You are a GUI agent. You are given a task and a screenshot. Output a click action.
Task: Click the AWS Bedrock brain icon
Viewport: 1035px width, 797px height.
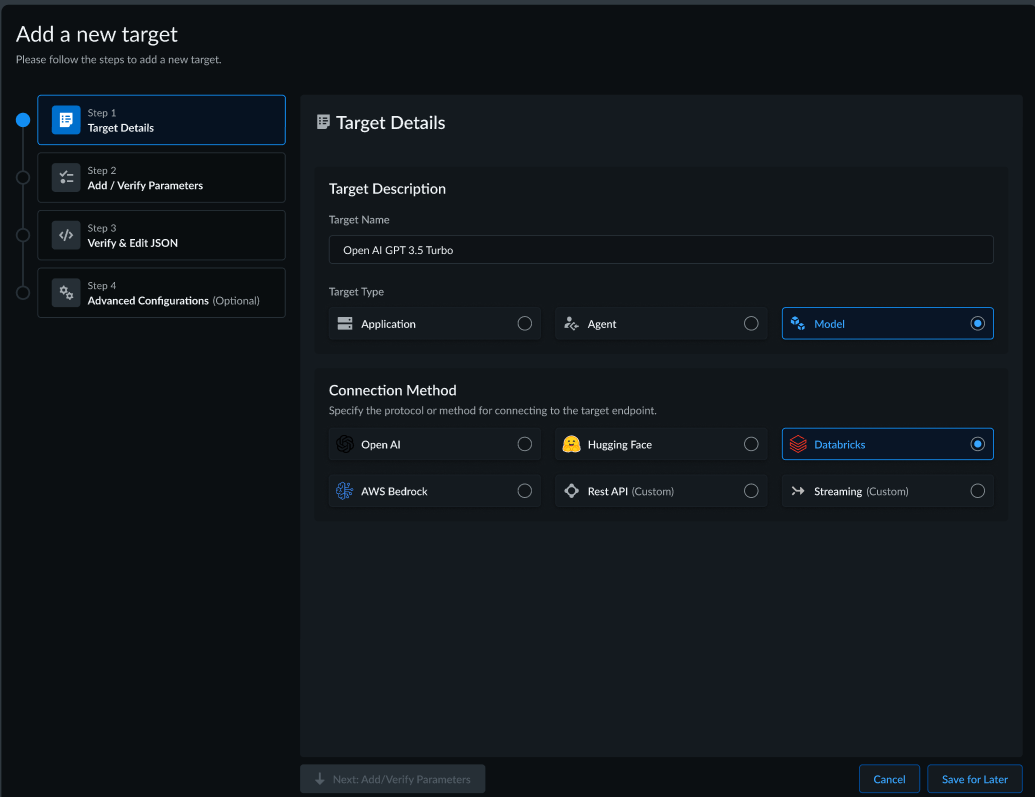(x=345, y=491)
